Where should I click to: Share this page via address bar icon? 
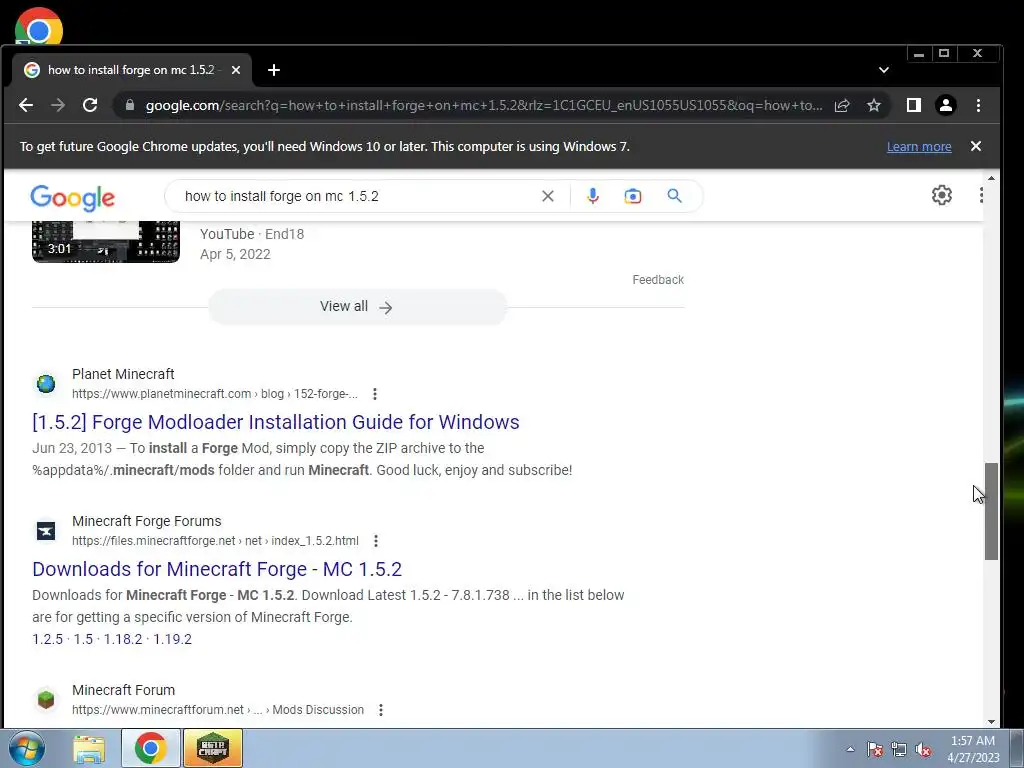(842, 105)
